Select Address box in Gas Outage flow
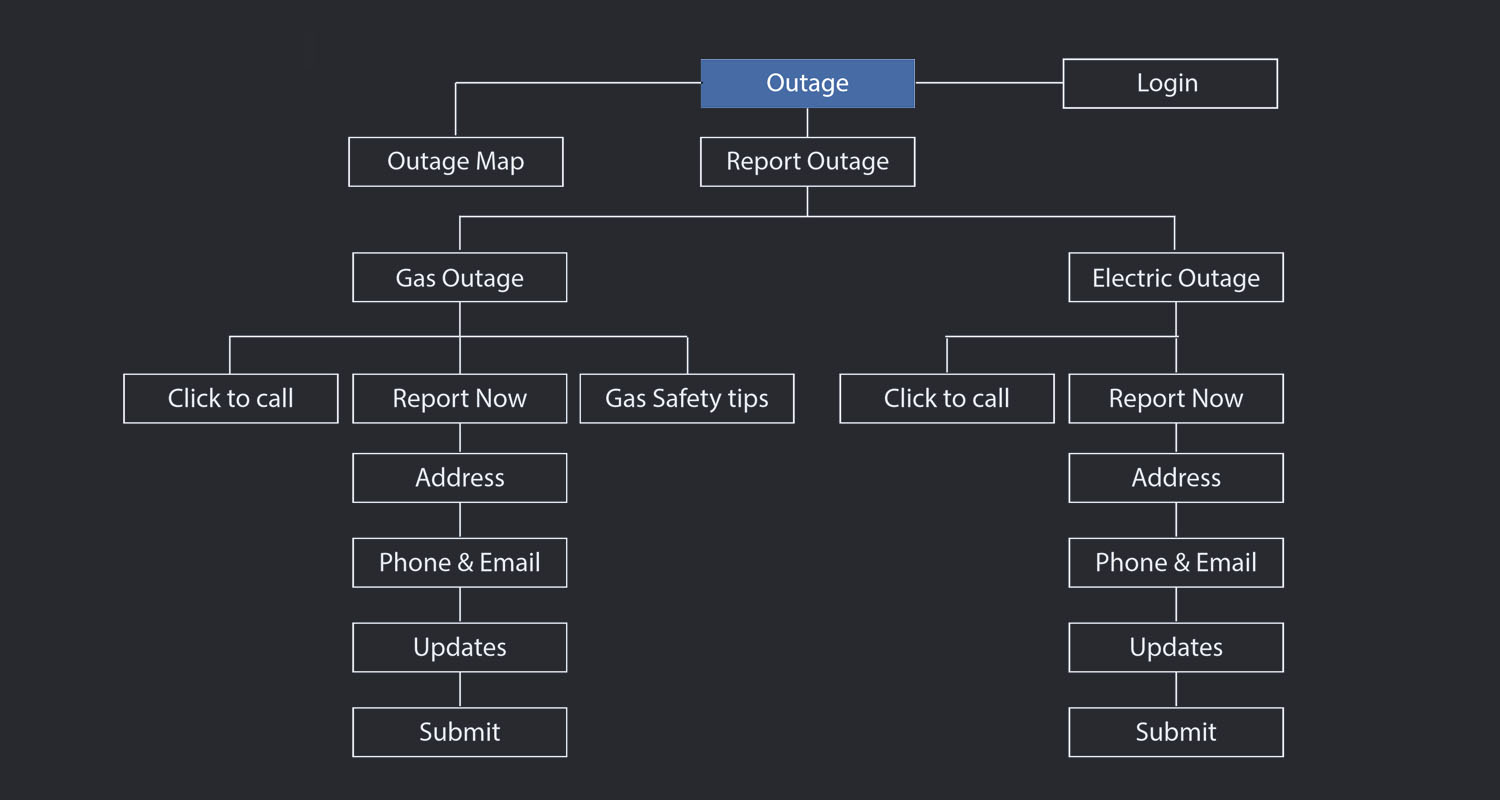Viewport: 1500px width, 800px height. point(459,478)
